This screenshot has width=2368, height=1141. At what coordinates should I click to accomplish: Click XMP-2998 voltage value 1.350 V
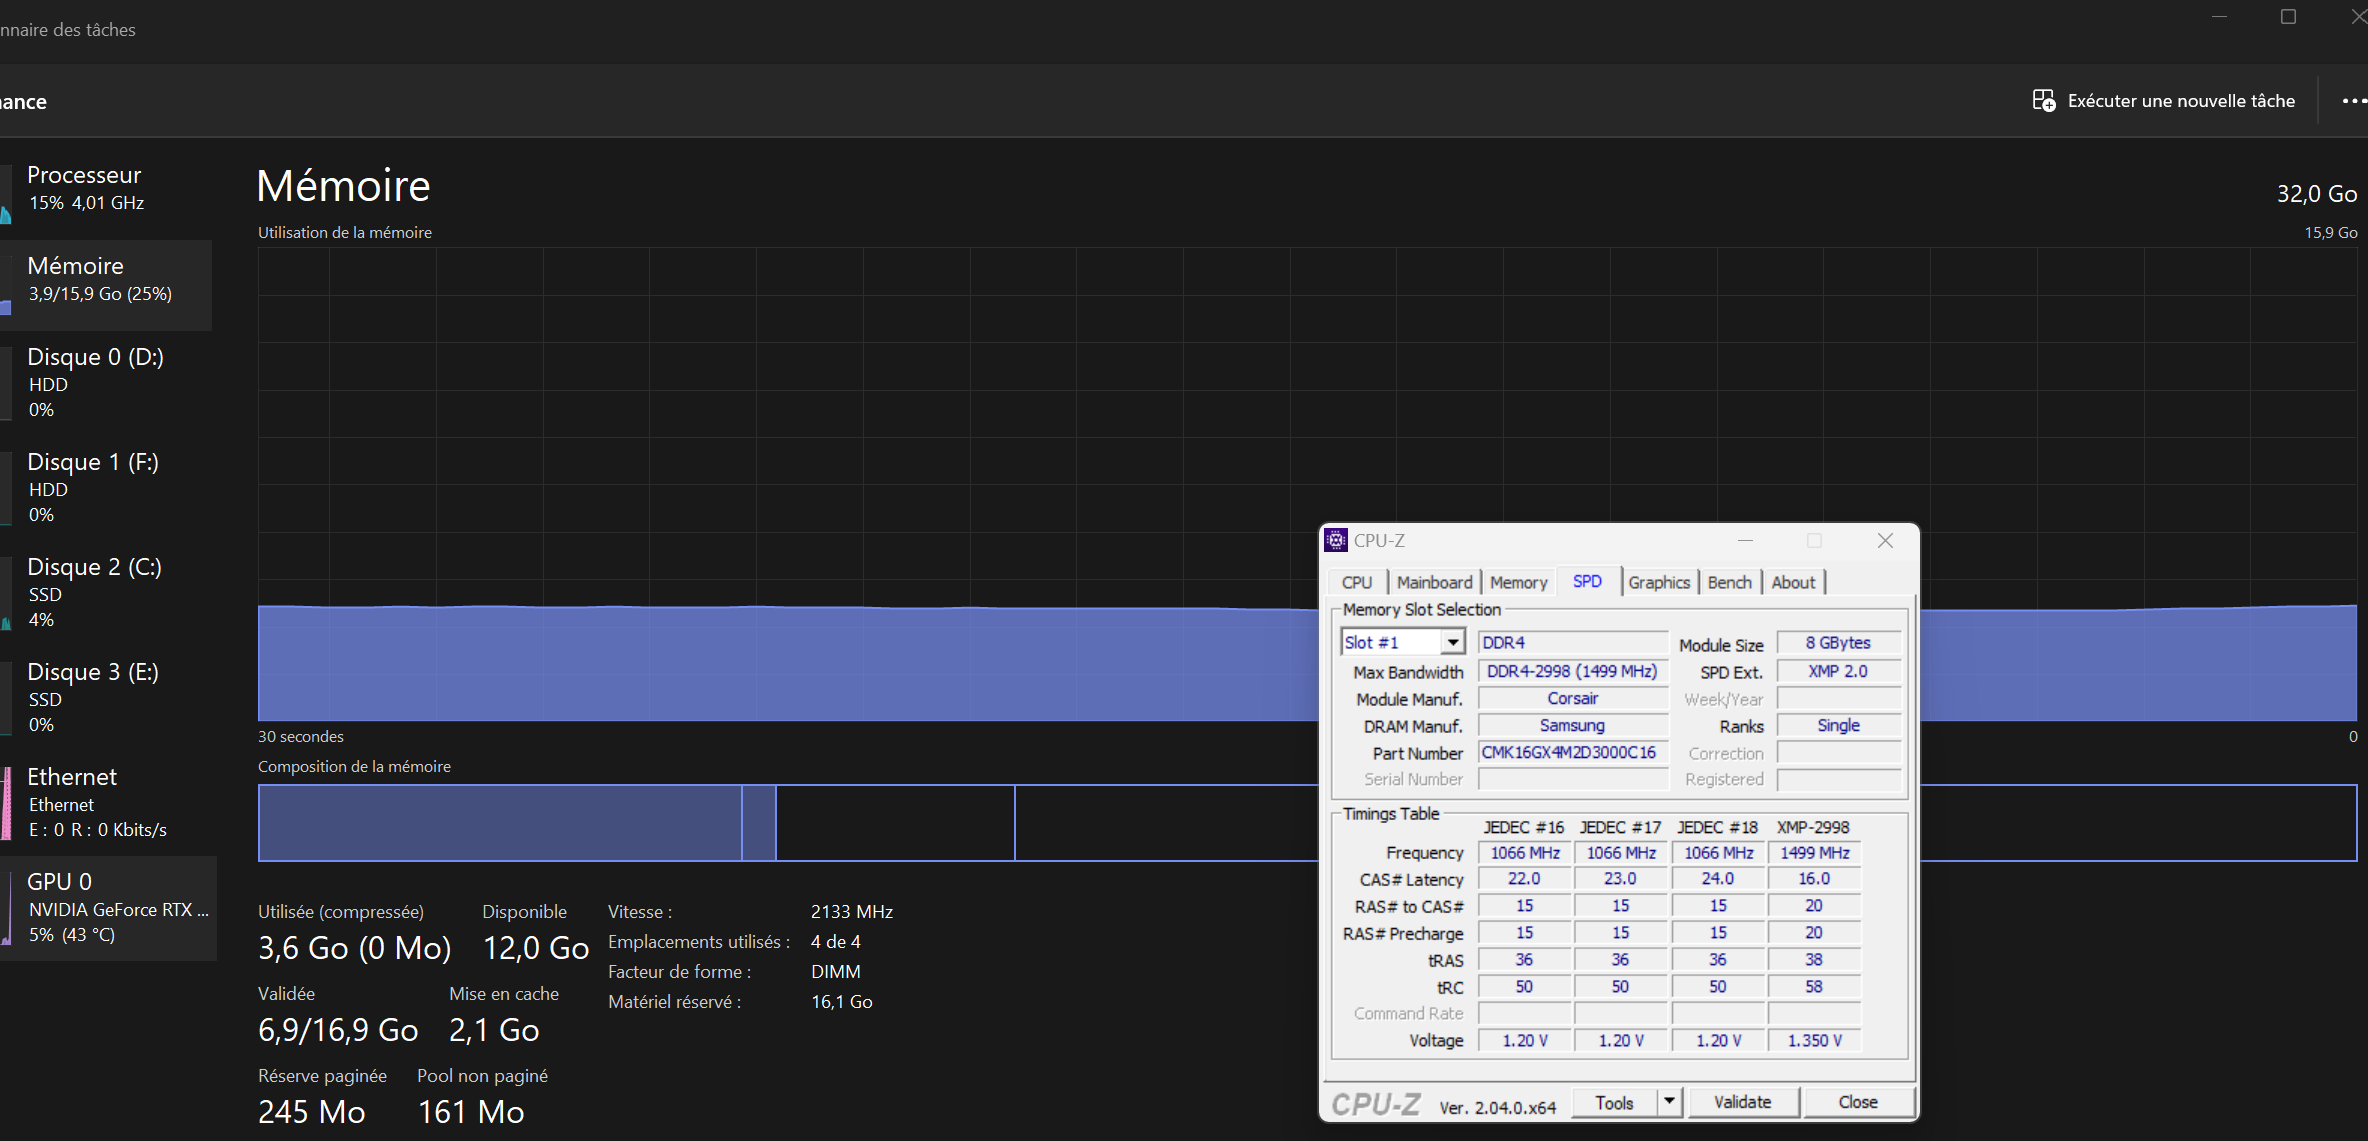1814,1040
